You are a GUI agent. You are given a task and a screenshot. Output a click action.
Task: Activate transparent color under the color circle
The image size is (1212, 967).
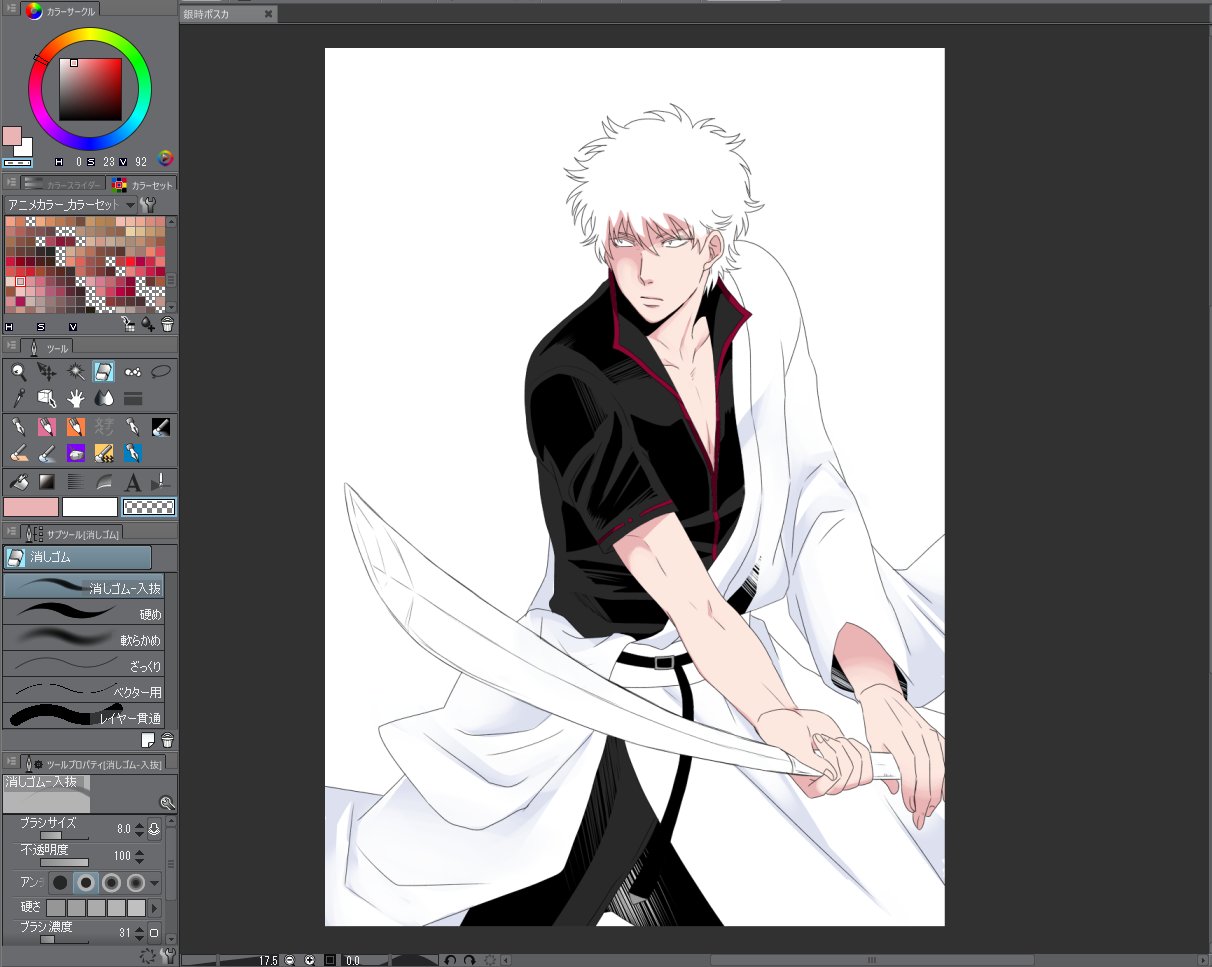[x=17, y=162]
